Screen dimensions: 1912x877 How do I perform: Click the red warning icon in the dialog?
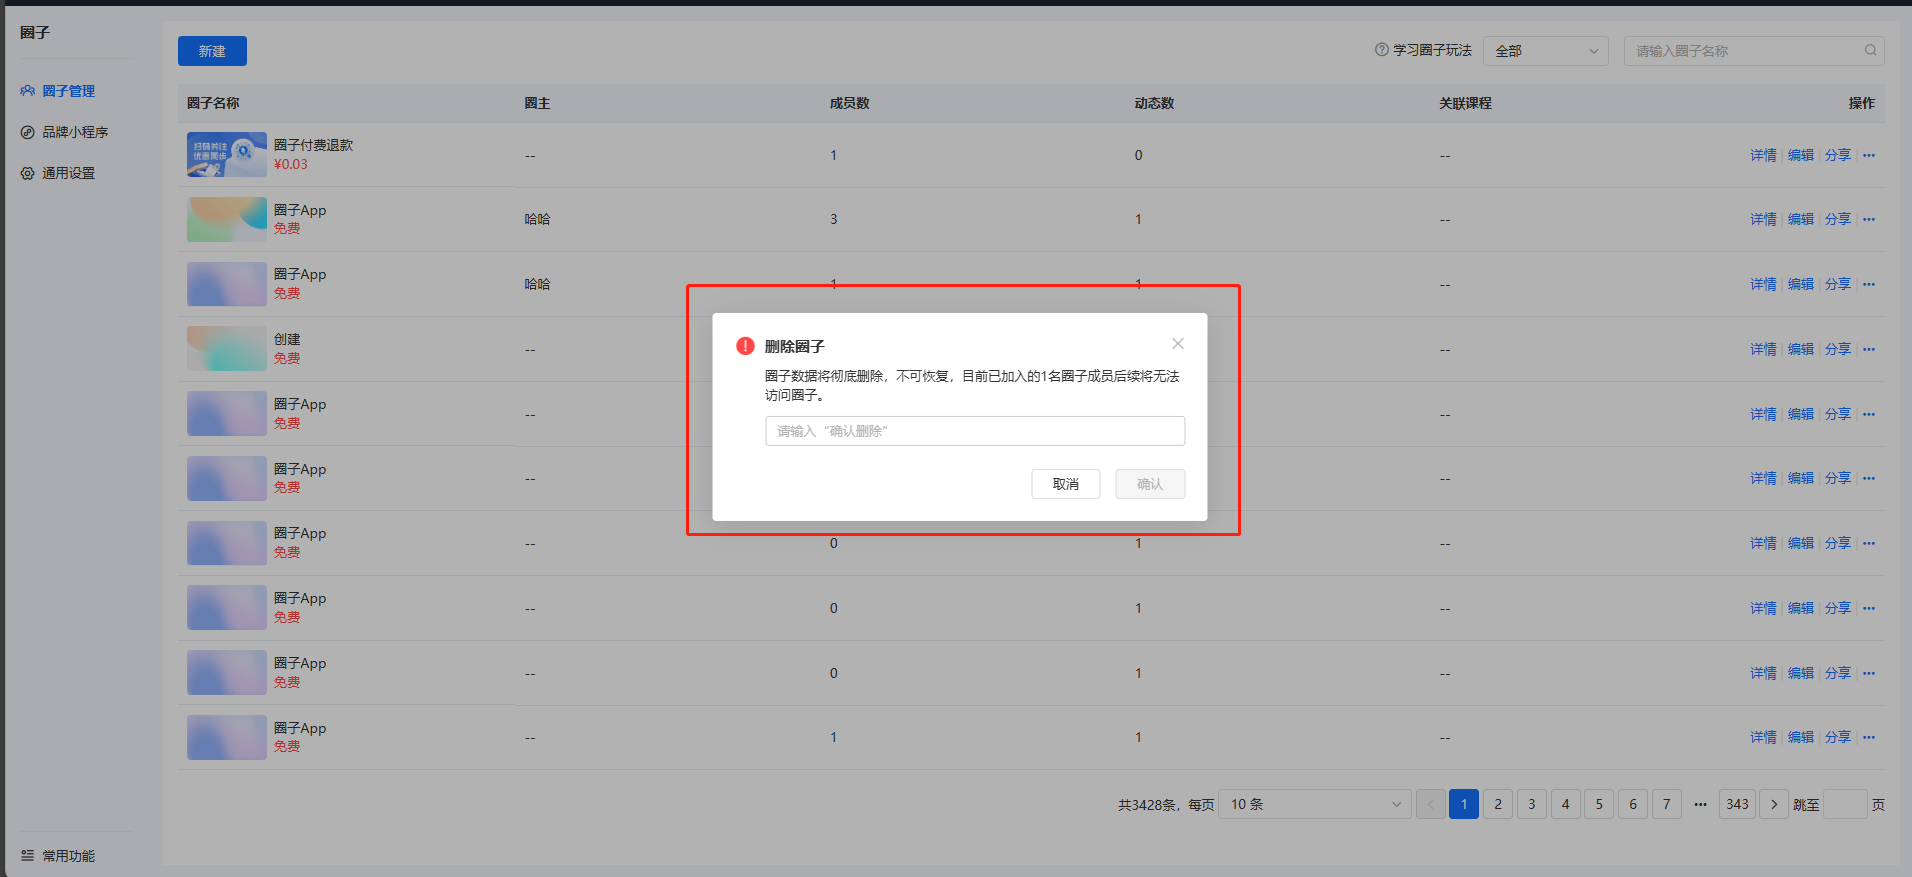point(745,346)
